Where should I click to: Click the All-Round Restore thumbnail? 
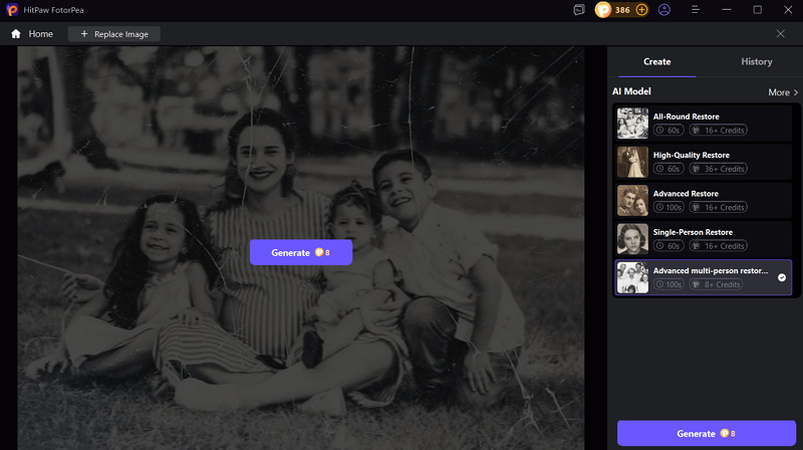632,123
